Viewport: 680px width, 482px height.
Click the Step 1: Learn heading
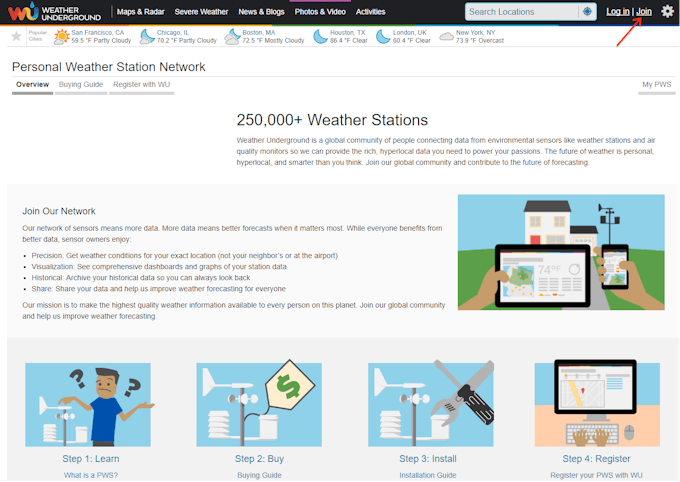tap(91, 459)
